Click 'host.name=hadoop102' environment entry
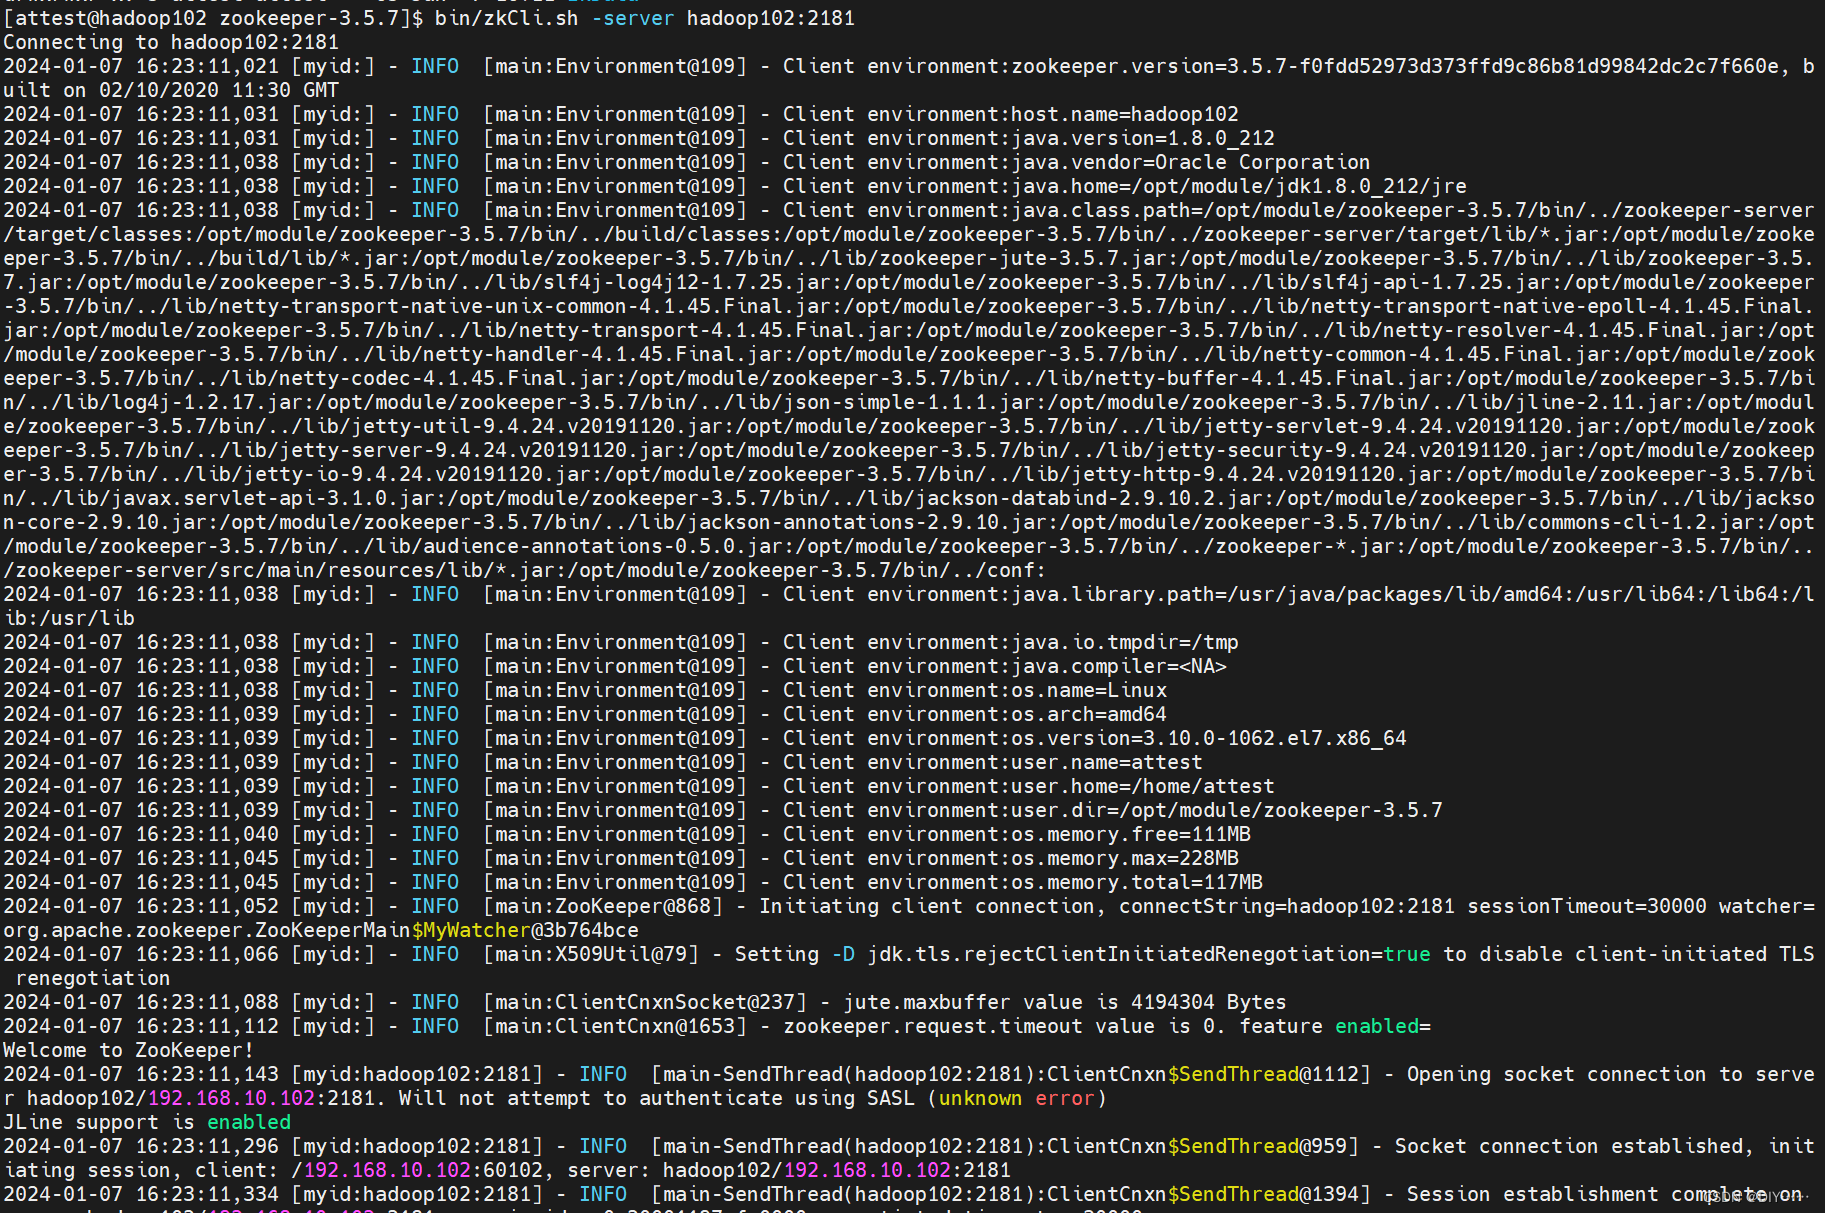1825x1213 pixels. pos(1125,114)
